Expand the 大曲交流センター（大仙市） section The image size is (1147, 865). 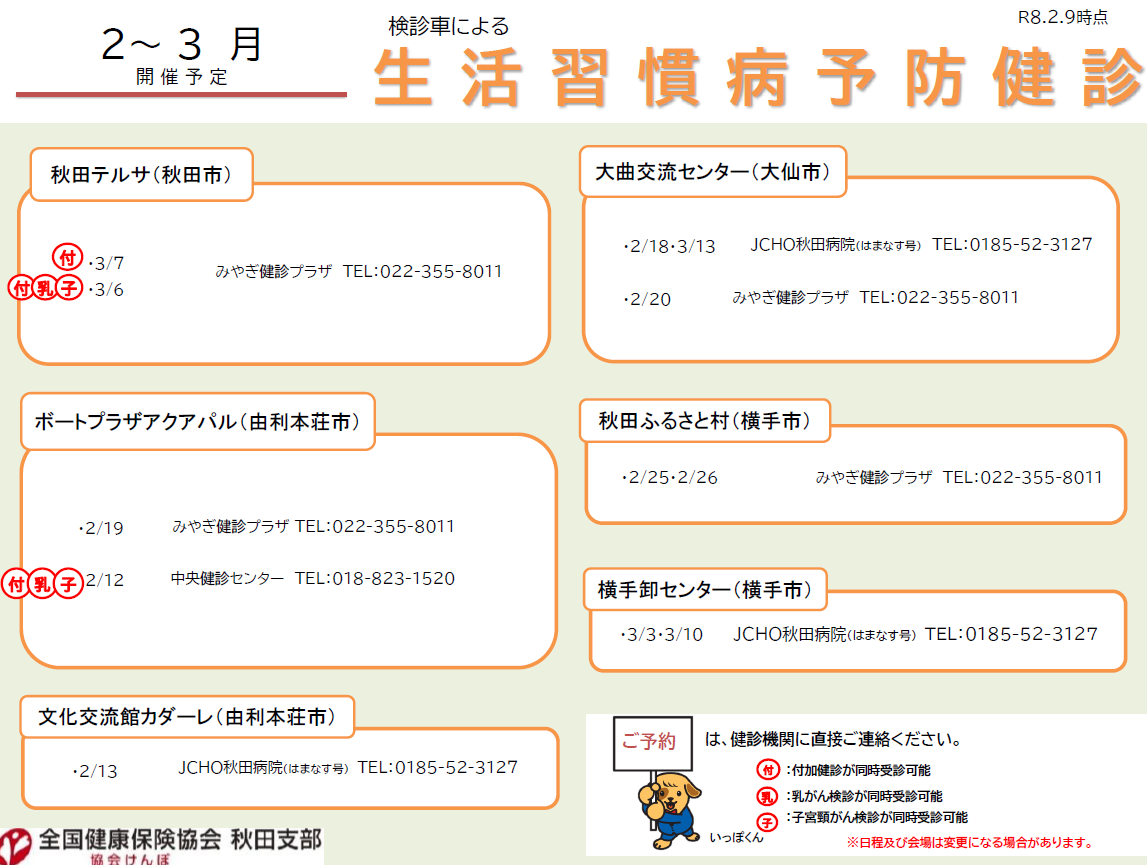pyautogui.click(x=713, y=172)
